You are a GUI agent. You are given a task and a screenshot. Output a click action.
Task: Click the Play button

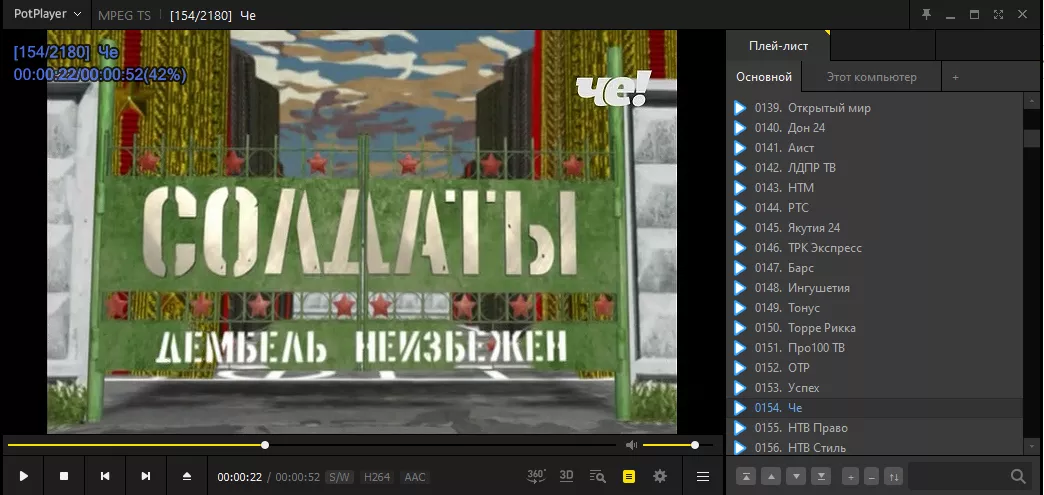tap(23, 476)
